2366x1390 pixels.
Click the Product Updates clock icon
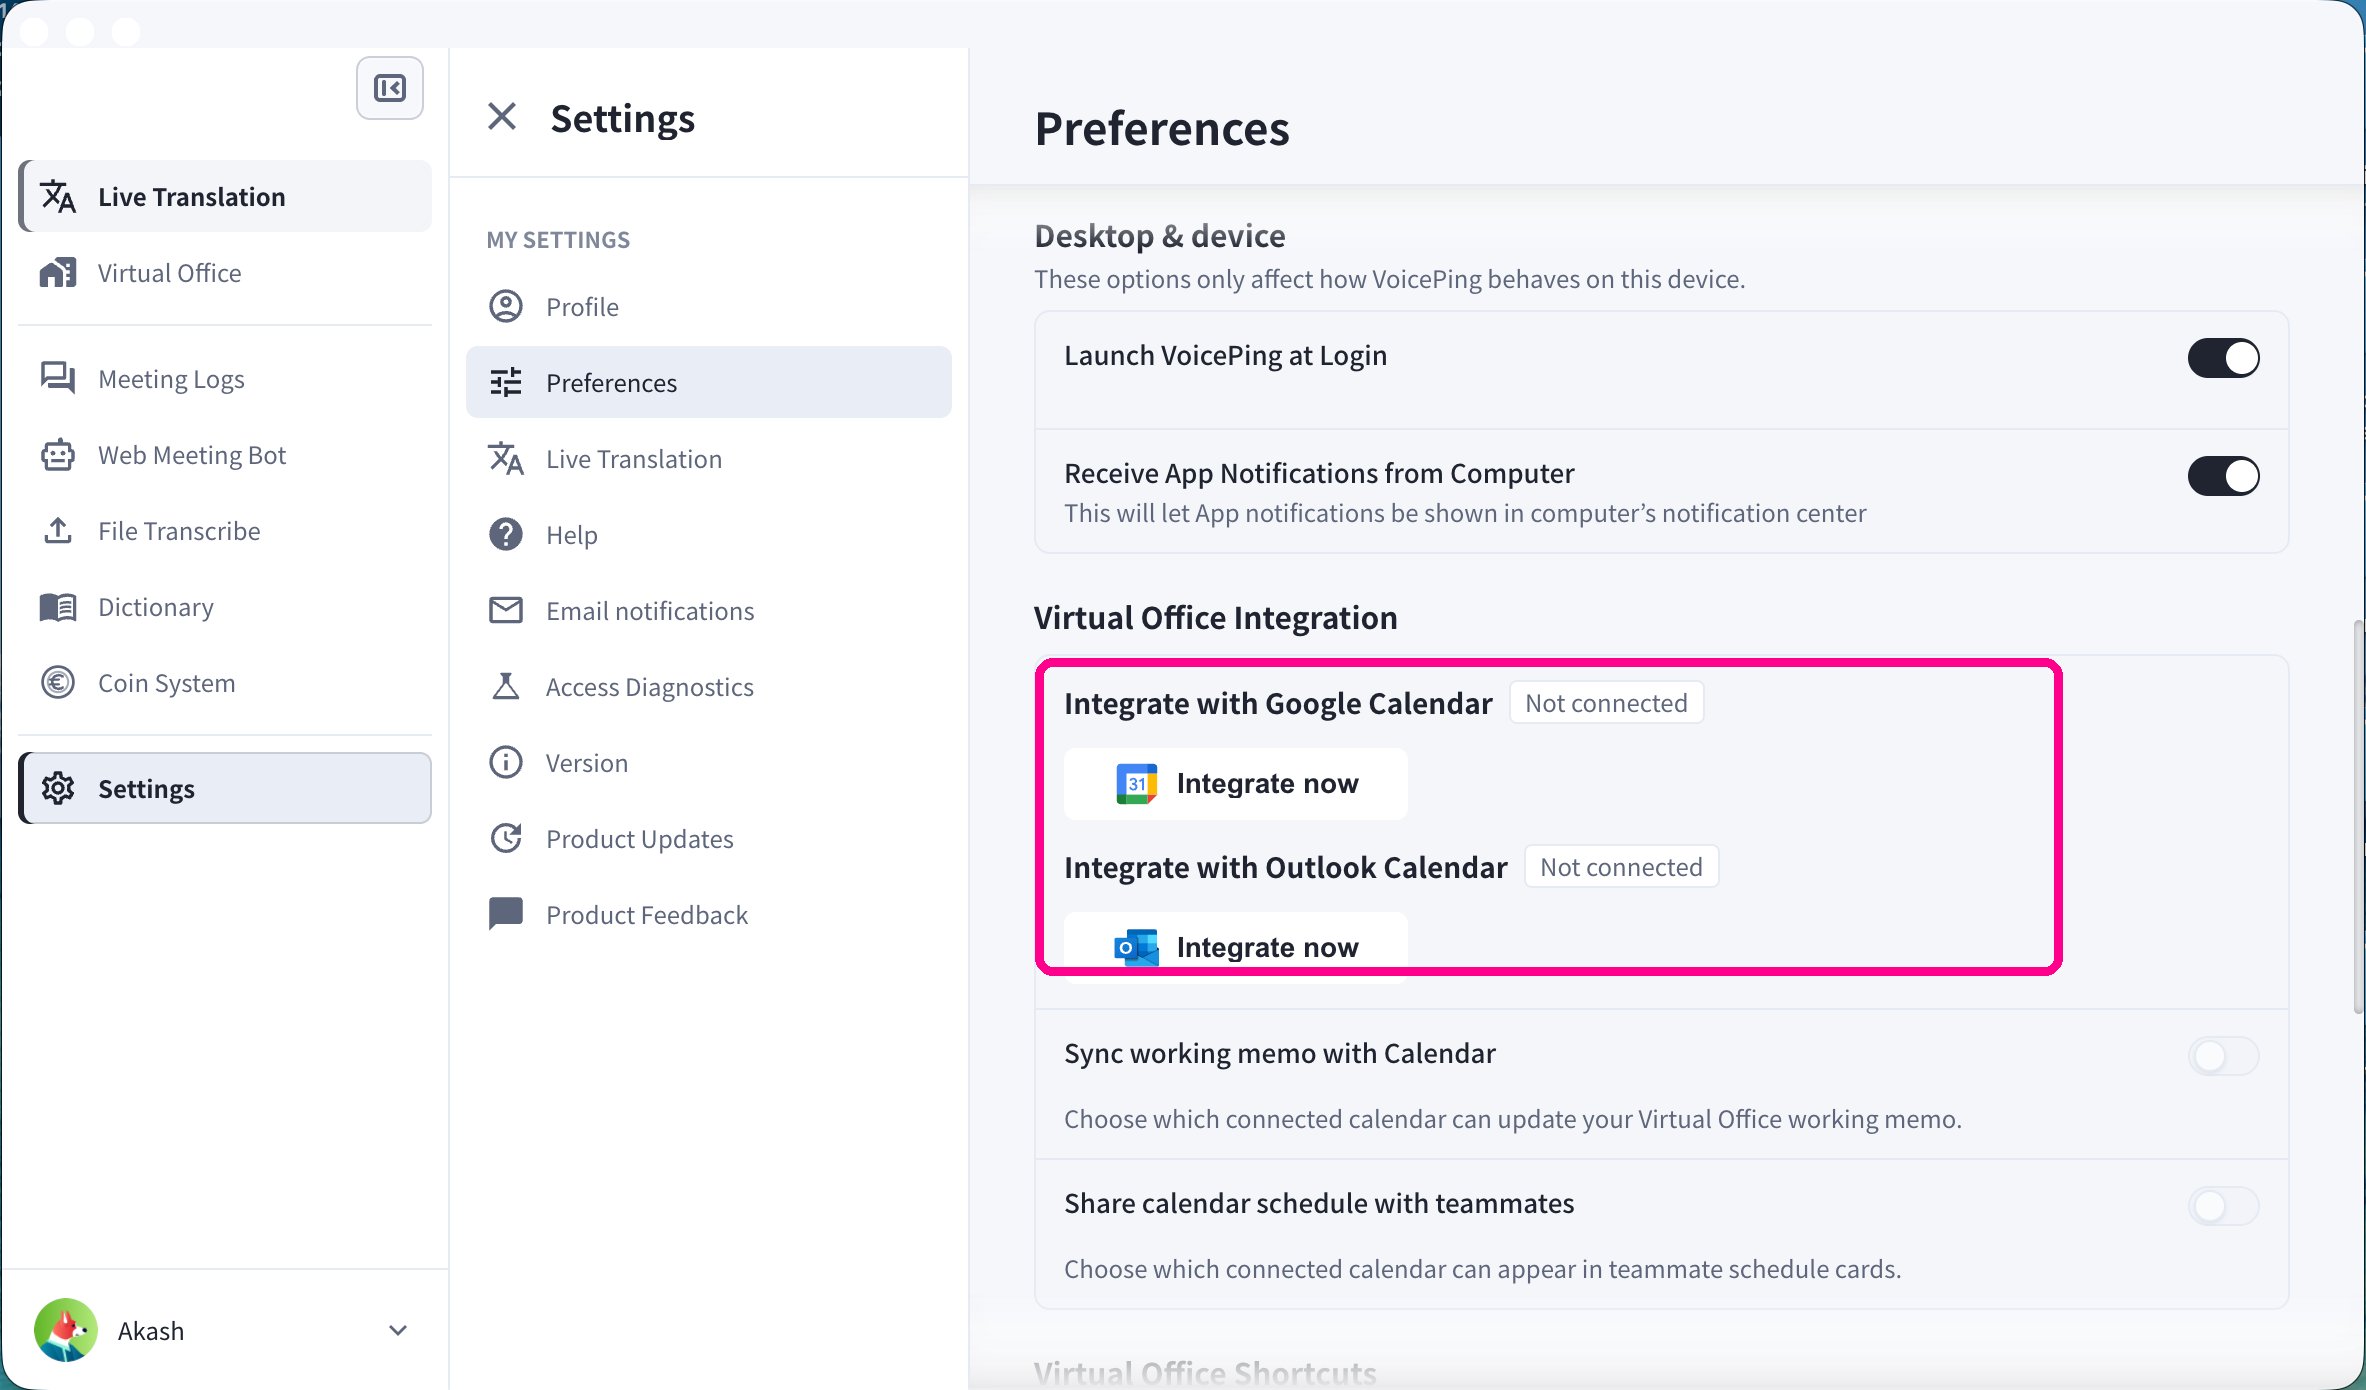[x=506, y=839]
